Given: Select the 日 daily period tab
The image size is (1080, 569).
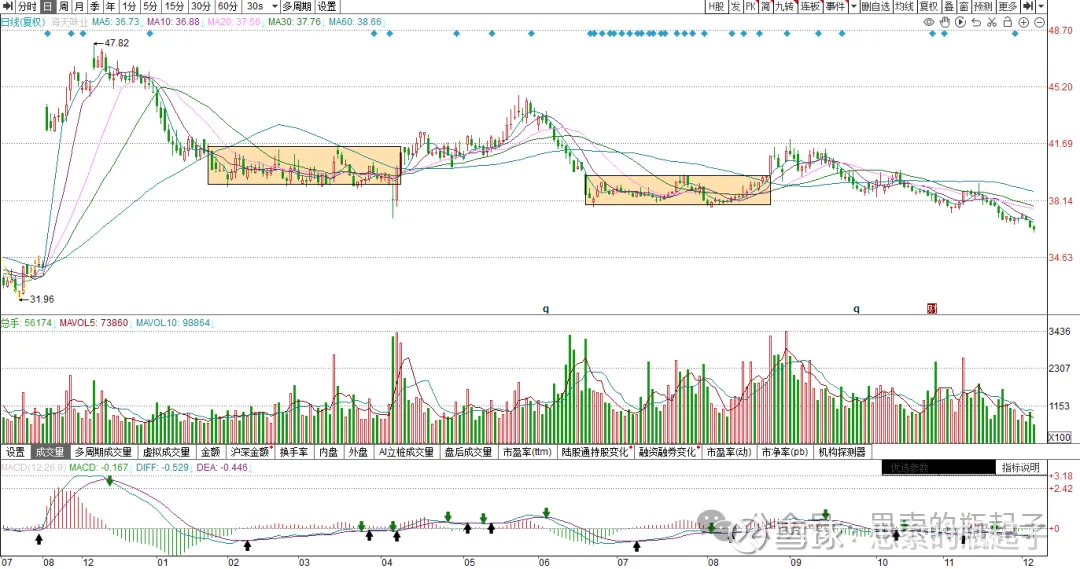Looking at the screenshot, I should (47, 6).
